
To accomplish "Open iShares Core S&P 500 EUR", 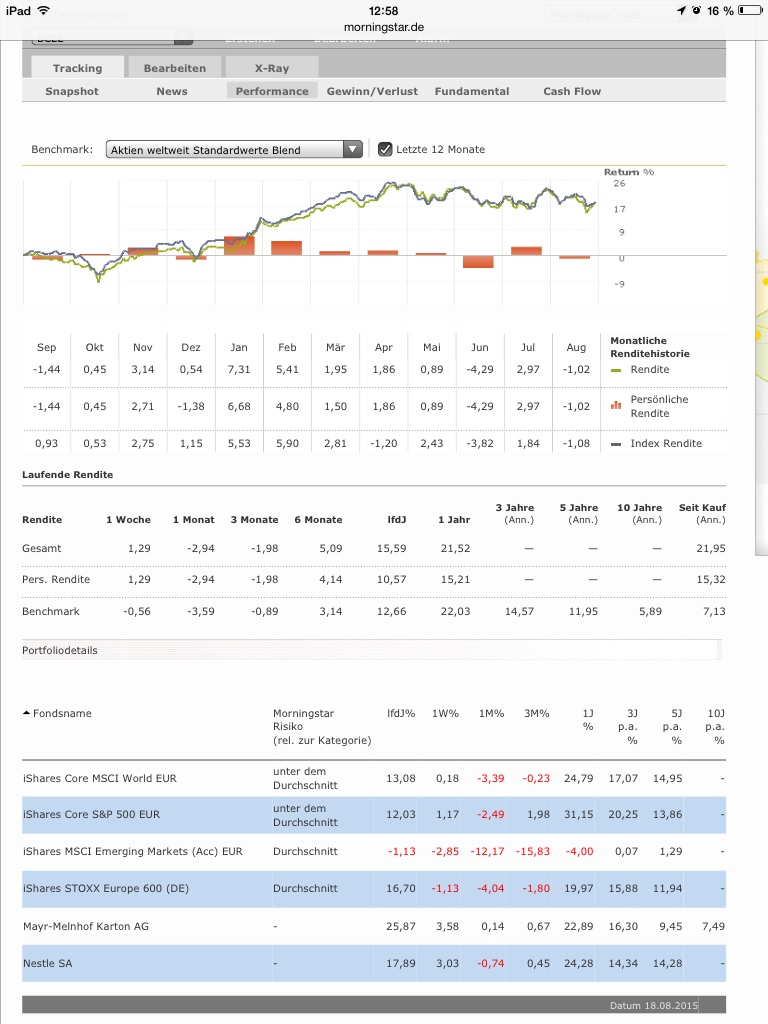I will (91, 814).
